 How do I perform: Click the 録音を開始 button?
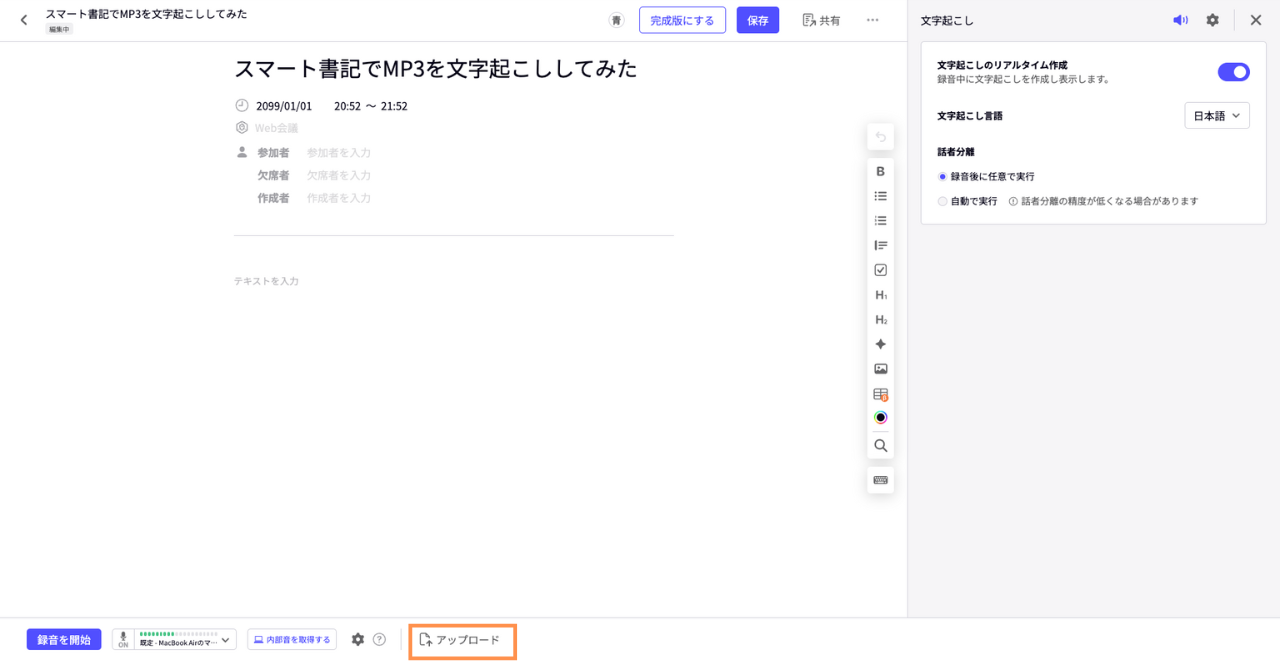[64, 640]
